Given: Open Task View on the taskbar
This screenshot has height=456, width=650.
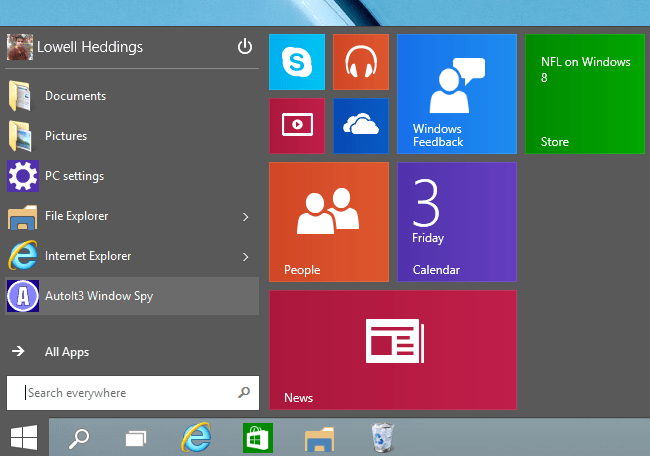Looking at the screenshot, I should click(136, 439).
